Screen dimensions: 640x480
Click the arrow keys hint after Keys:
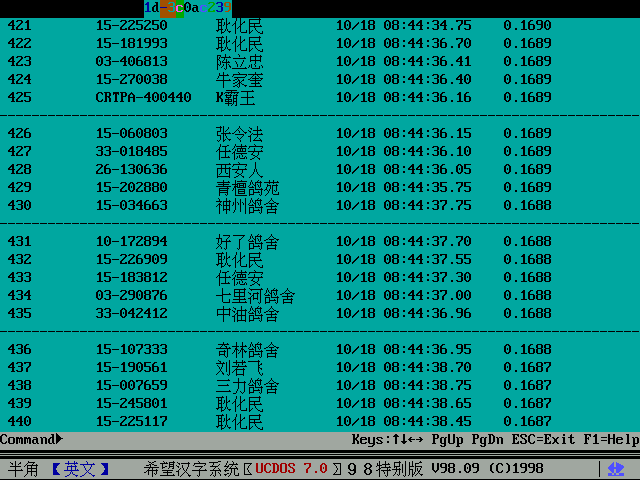(x=409, y=439)
